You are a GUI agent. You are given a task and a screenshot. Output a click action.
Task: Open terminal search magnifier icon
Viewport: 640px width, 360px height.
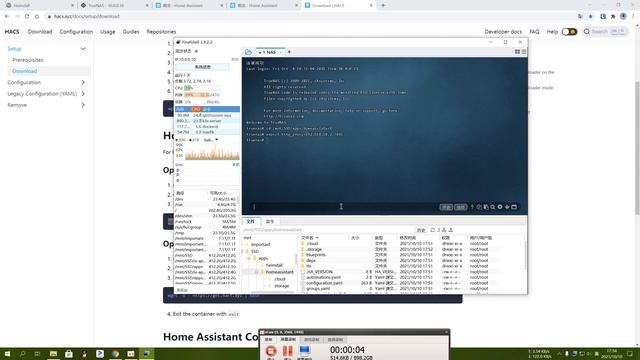coord(493,207)
